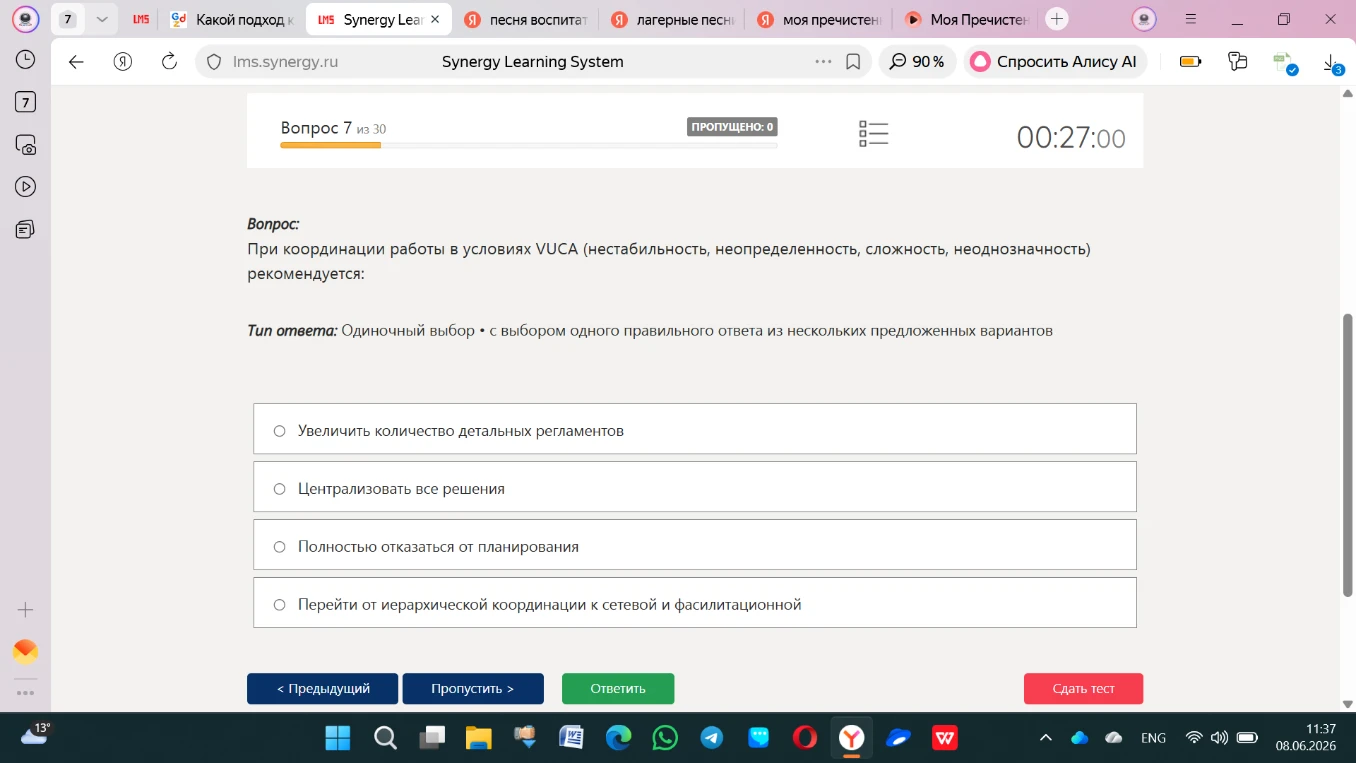Screen dimensions: 1356x763
Task: Click the Yandex home button icon
Action: [123, 62]
